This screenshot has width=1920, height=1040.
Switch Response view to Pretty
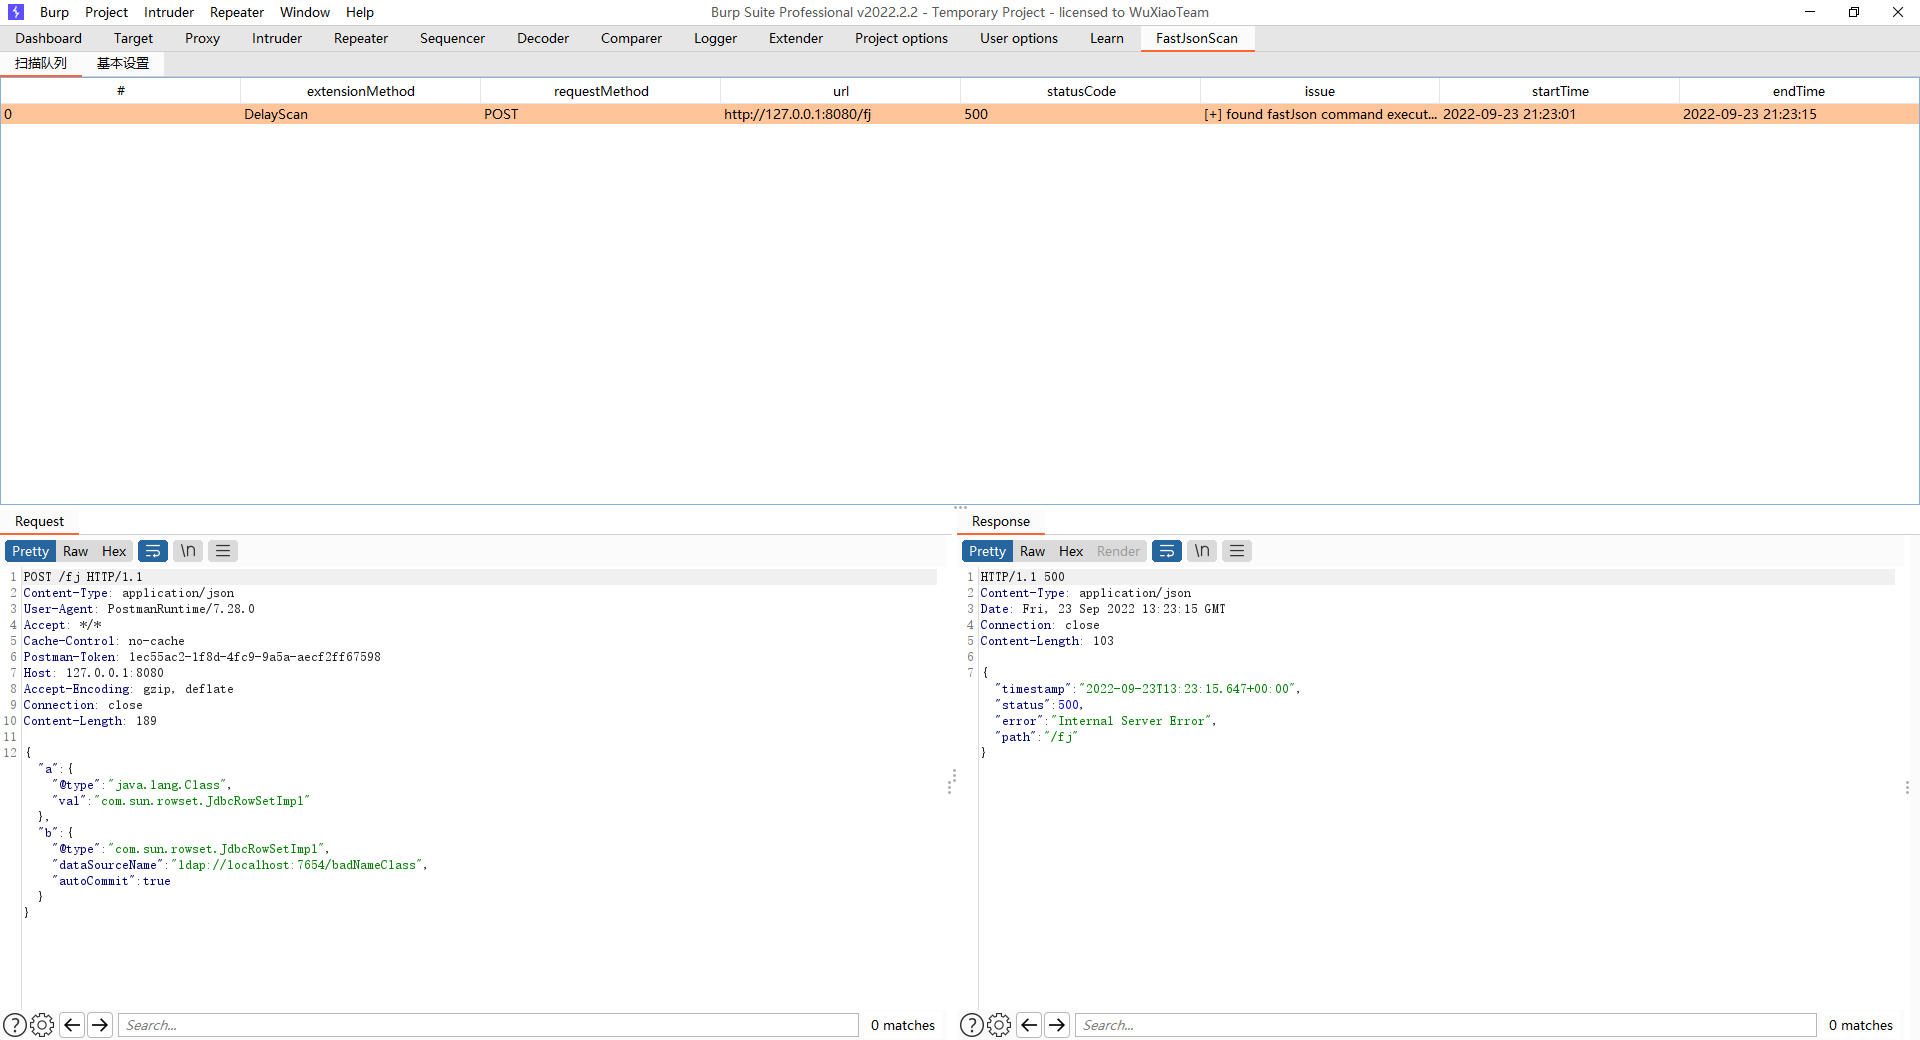pyautogui.click(x=987, y=551)
